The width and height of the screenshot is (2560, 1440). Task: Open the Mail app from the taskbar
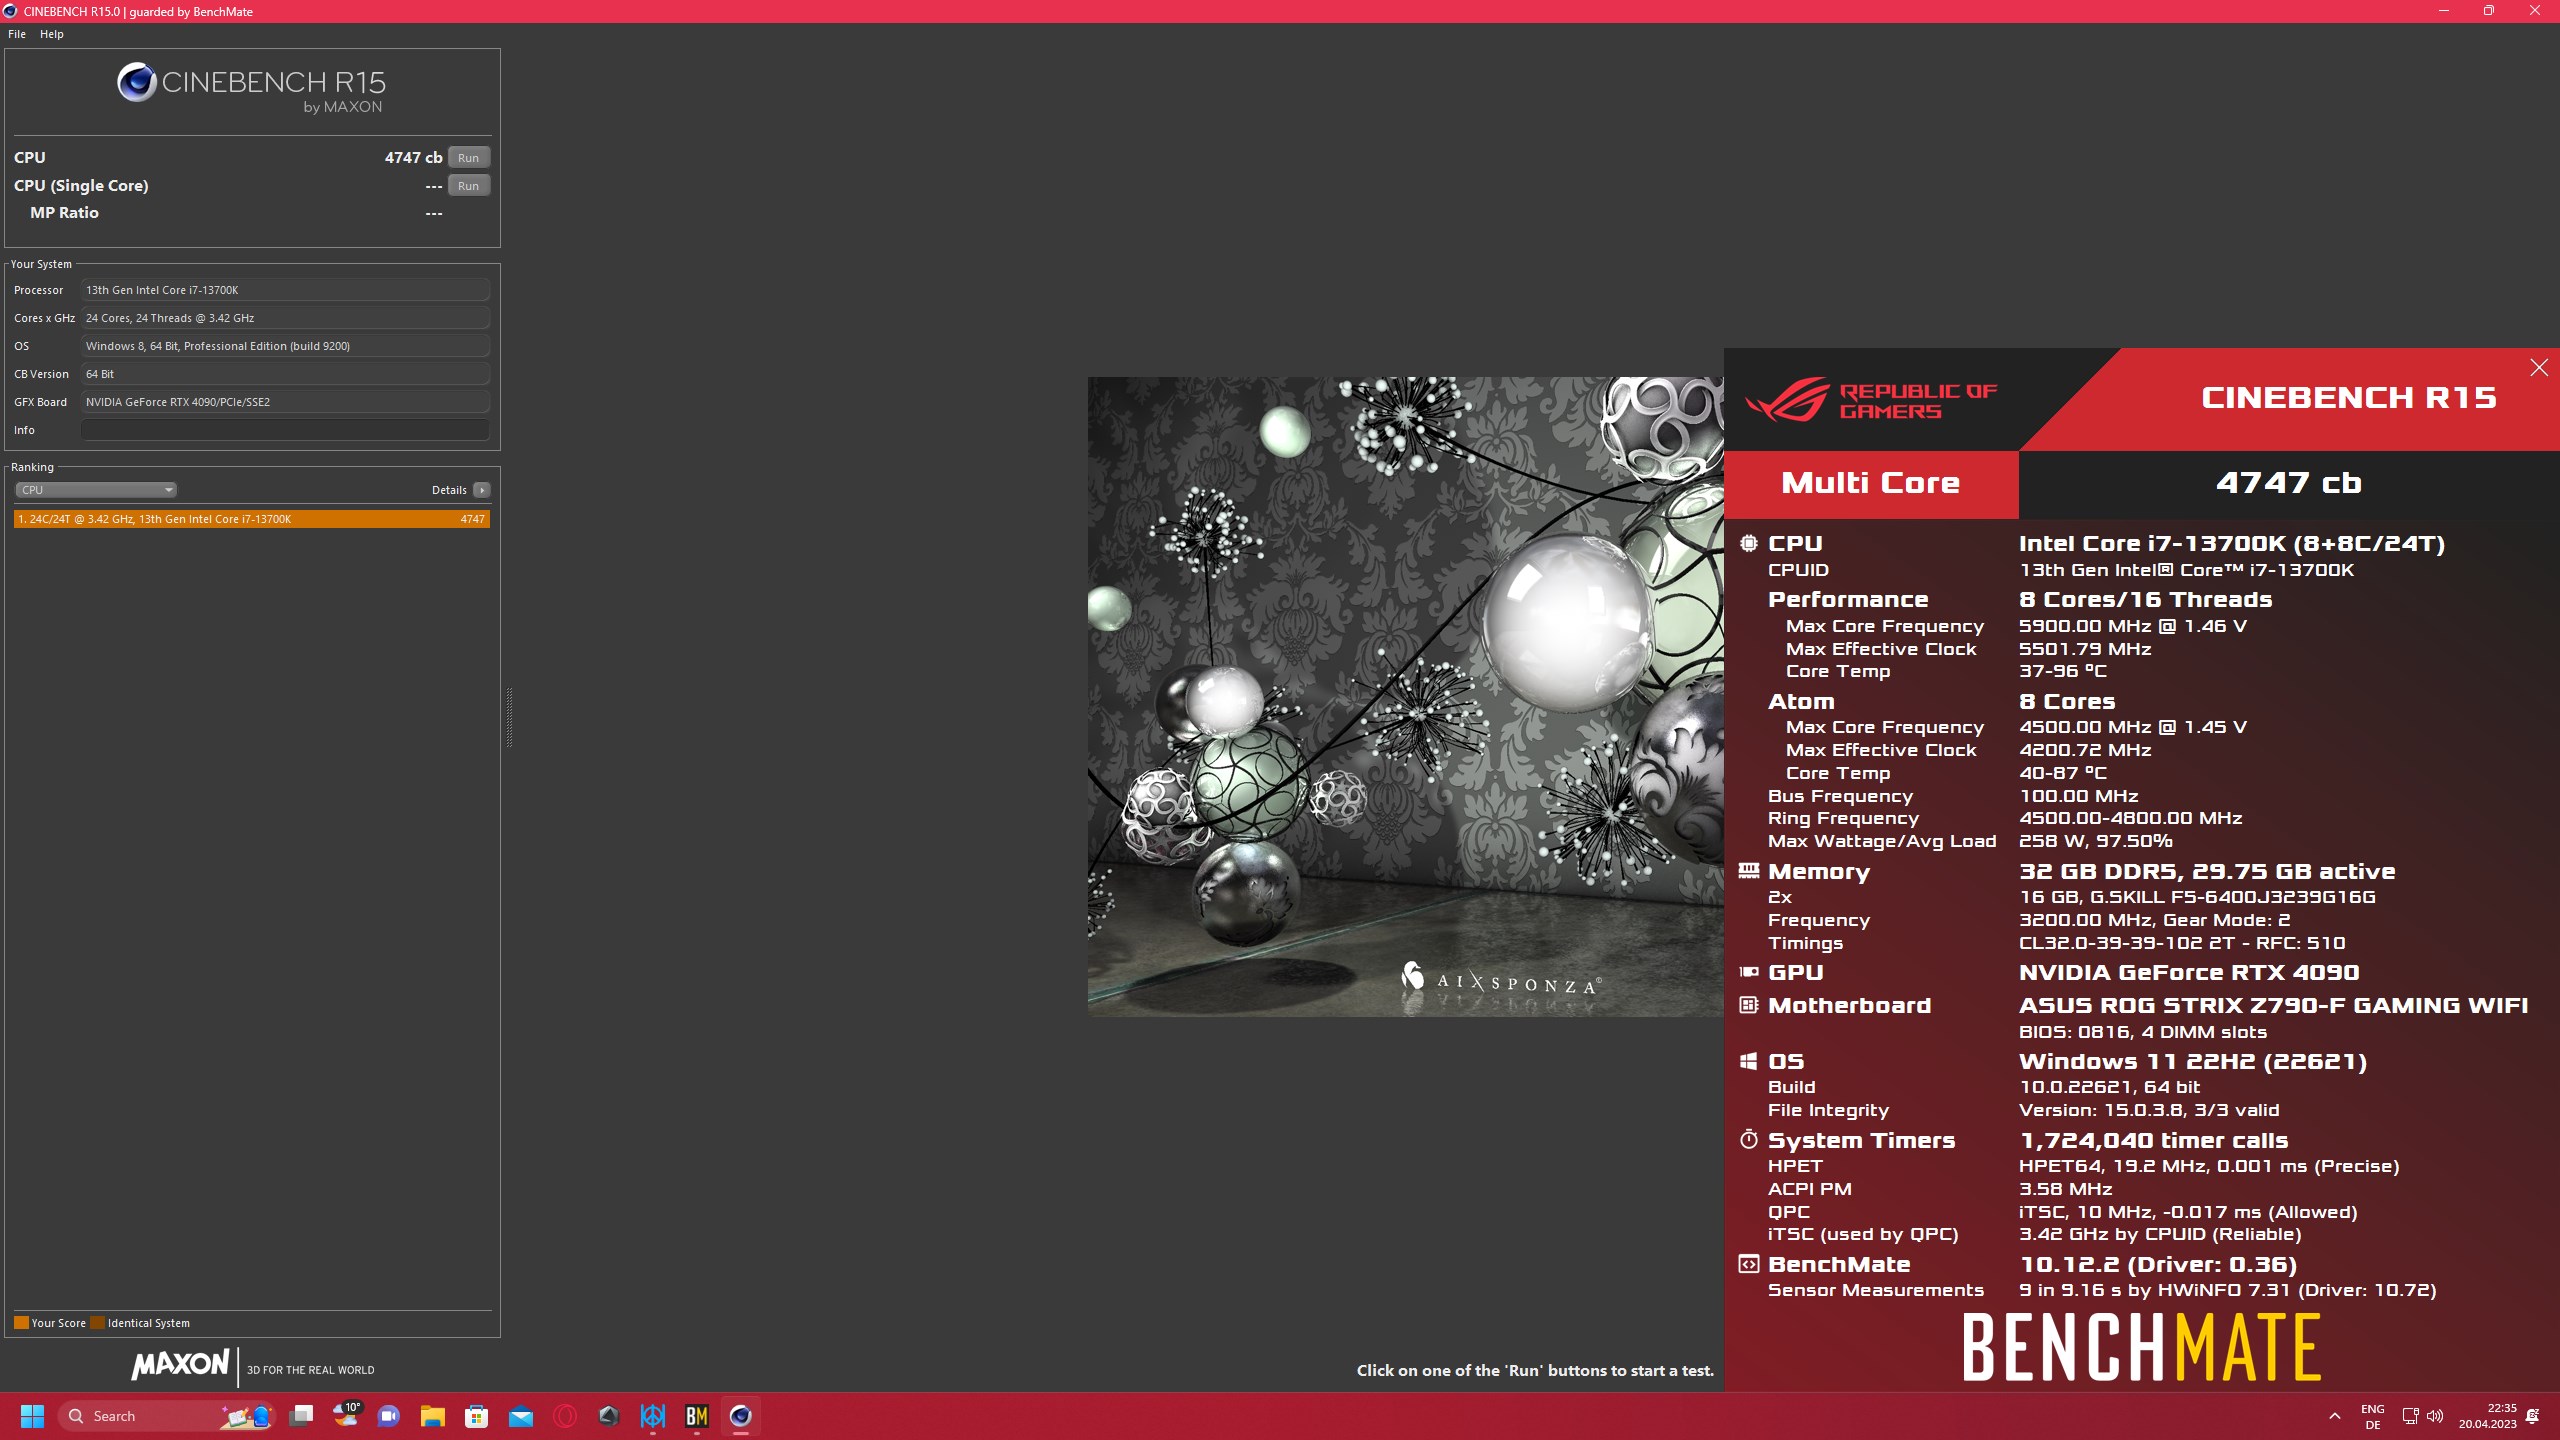[x=521, y=1416]
